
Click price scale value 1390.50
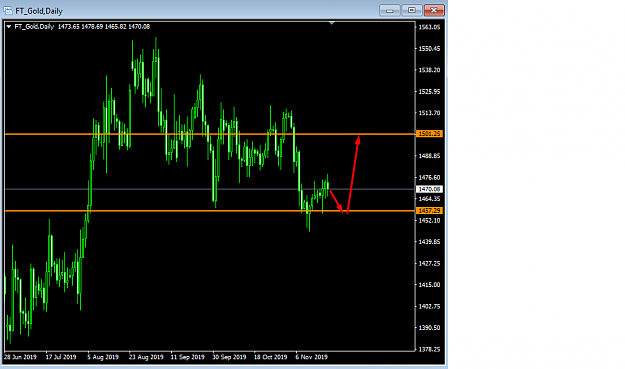click(x=429, y=328)
